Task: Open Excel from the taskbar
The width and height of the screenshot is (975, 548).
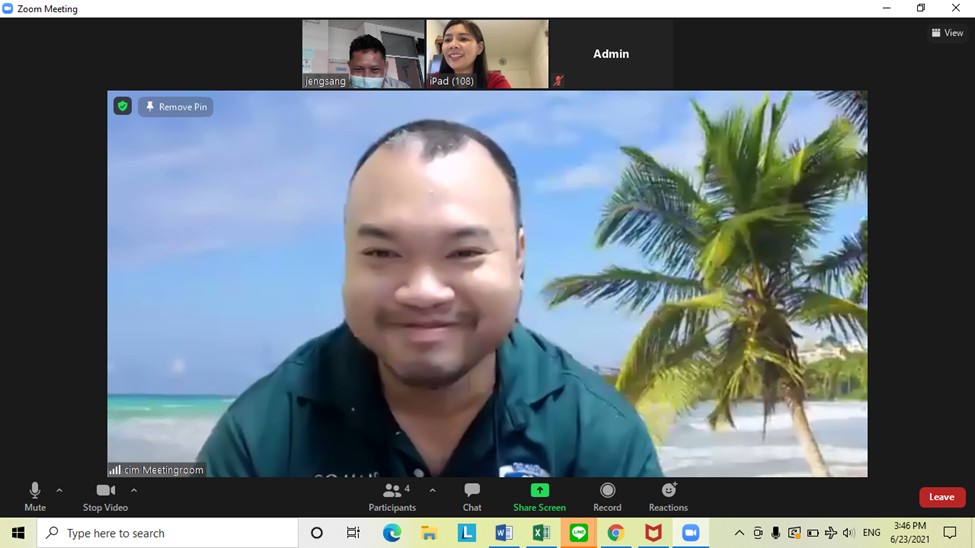Action: pos(541,533)
